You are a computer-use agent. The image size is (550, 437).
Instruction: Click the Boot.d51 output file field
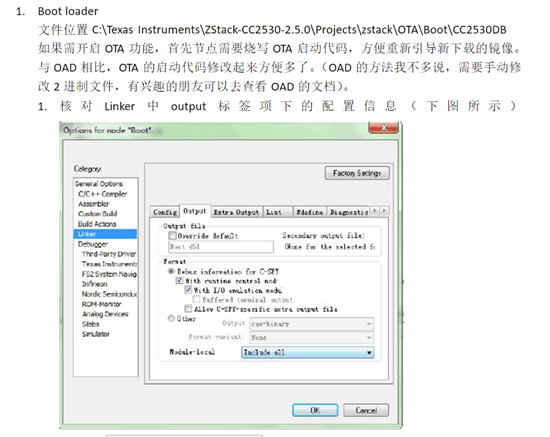(x=221, y=247)
